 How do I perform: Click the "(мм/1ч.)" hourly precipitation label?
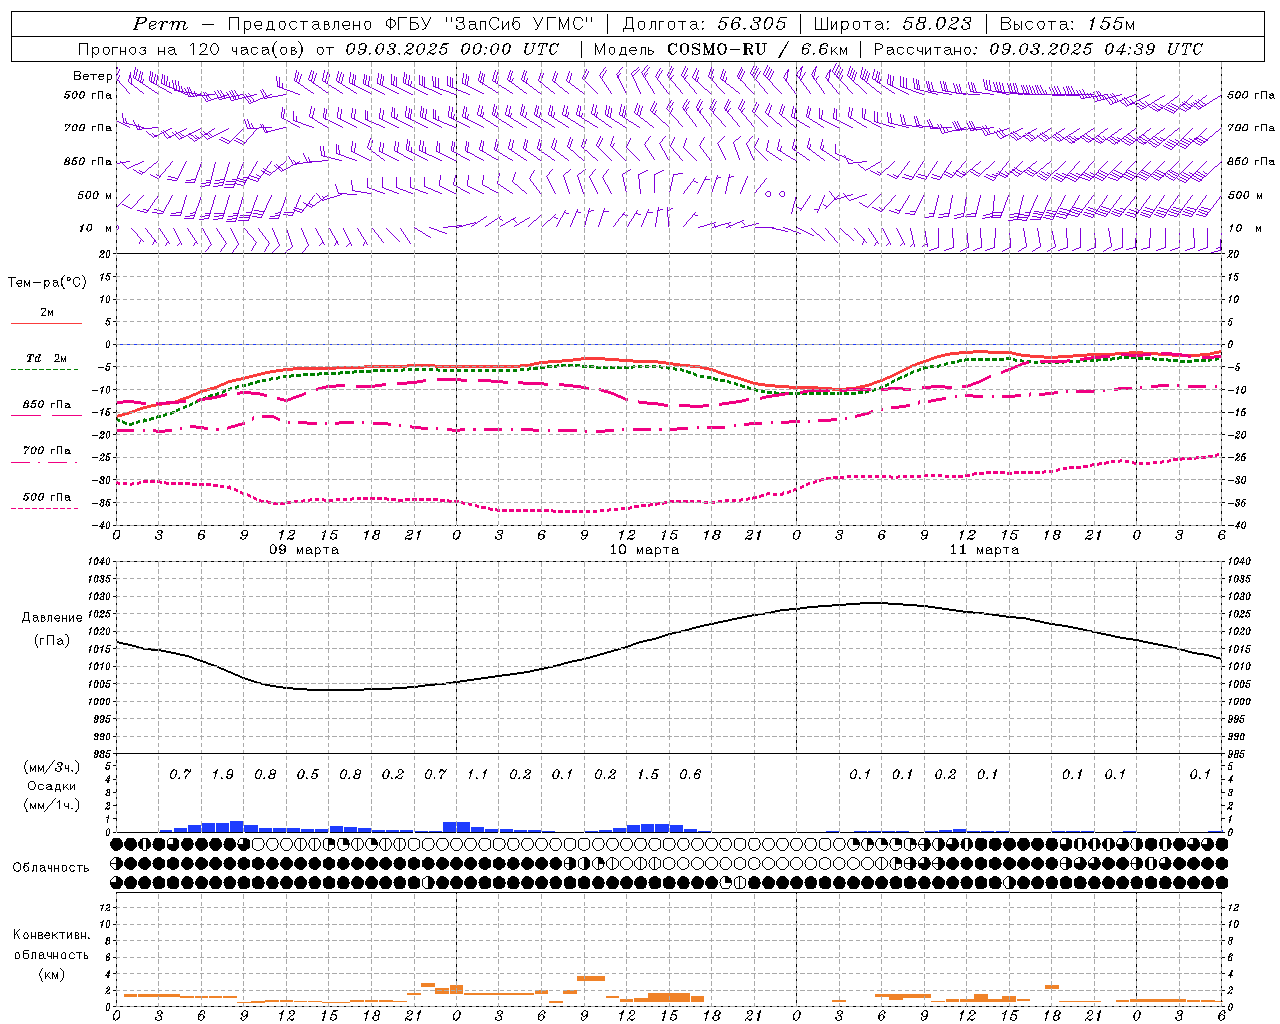52,805
